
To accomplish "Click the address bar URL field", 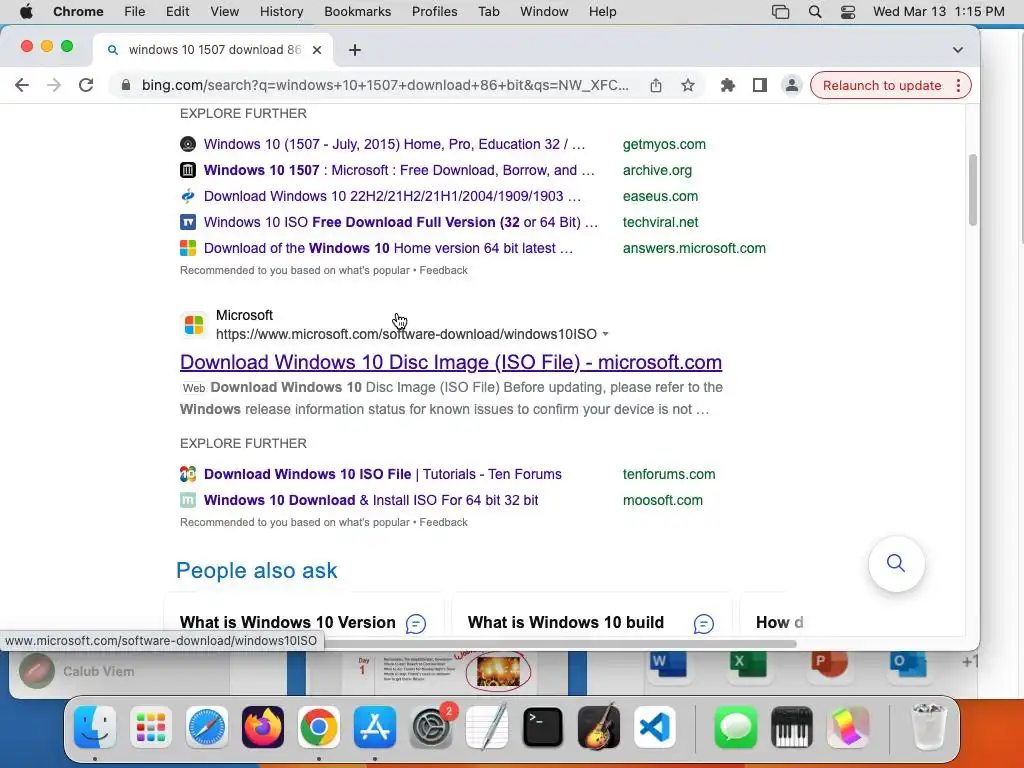I will (385, 85).
